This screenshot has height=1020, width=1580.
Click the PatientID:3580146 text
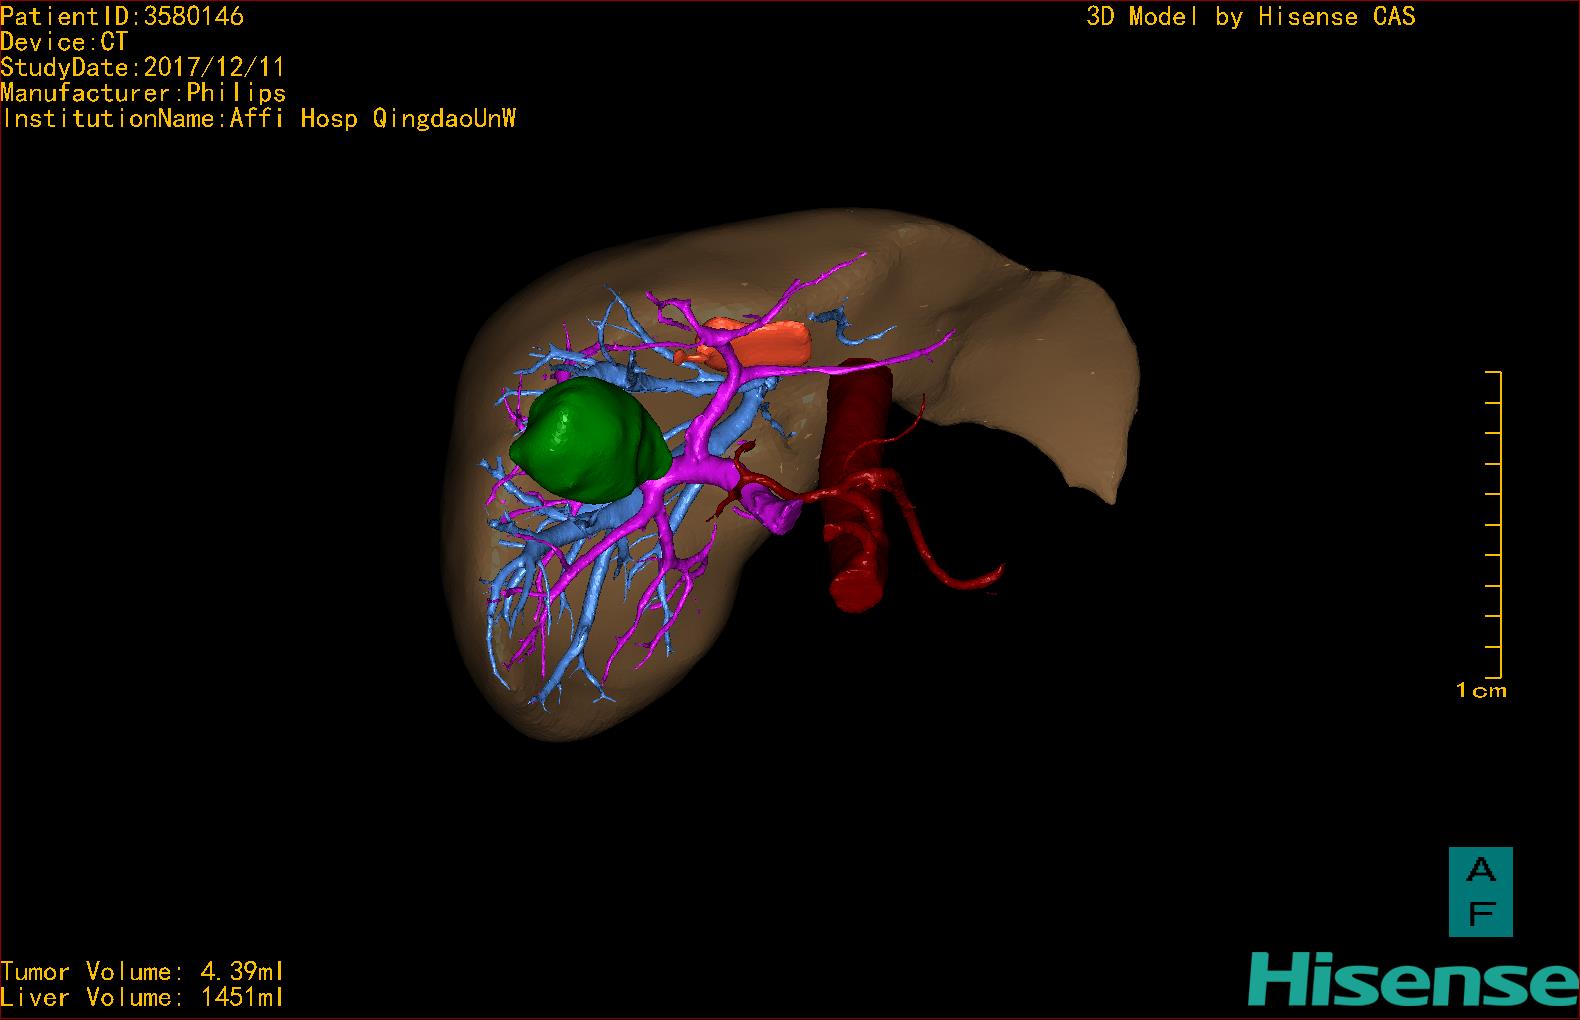point(122,16)
